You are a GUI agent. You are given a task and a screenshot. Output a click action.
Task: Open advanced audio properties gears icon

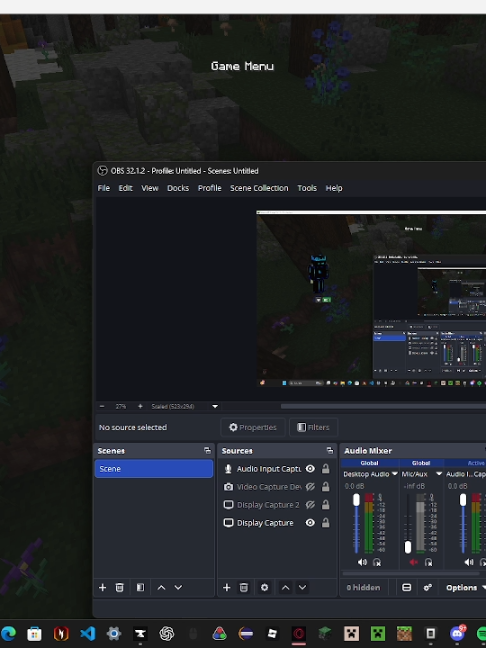(x=428, y=587)
